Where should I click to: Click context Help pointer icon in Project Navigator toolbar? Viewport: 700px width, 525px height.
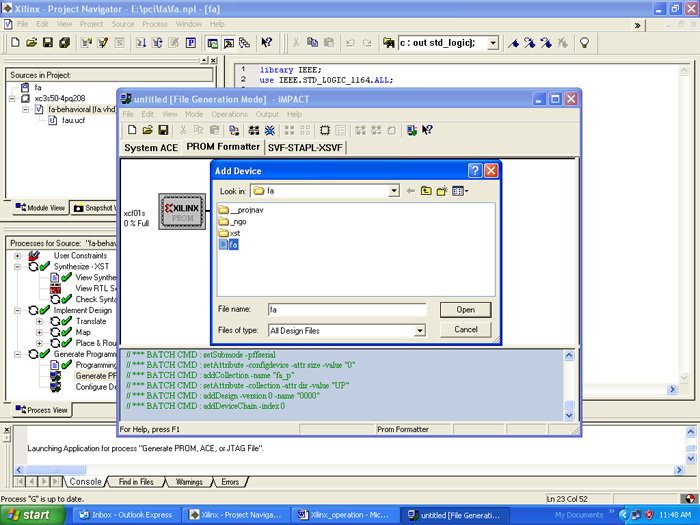[x=267, y=43]
